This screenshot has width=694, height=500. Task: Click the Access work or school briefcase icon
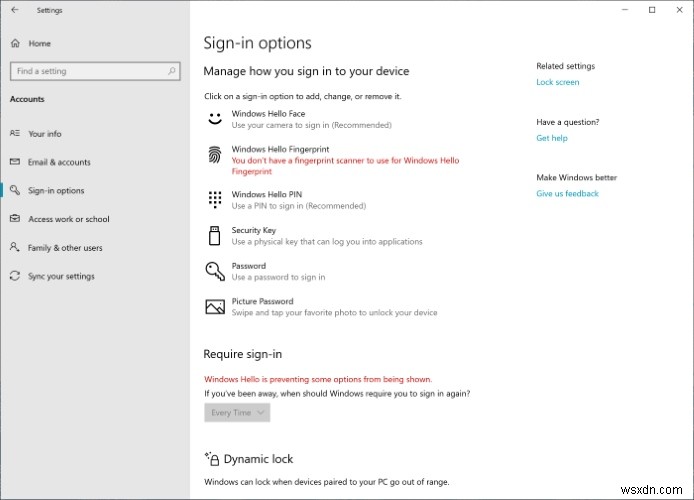[x=15, y=219]
